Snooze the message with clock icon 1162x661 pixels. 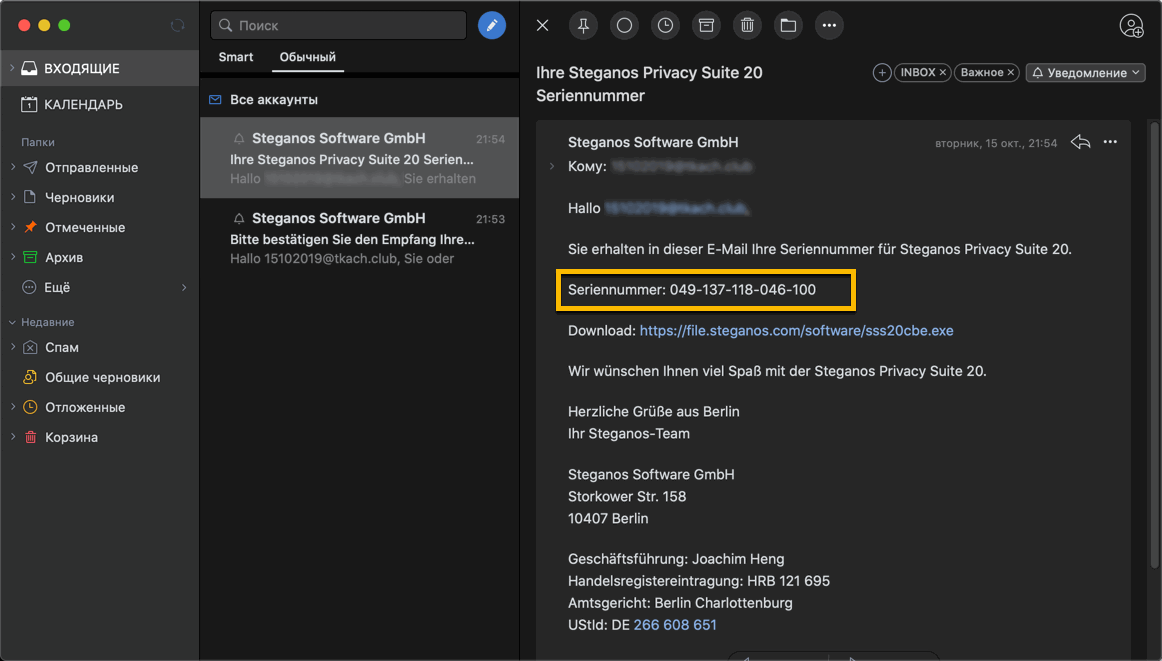point(665,25)
